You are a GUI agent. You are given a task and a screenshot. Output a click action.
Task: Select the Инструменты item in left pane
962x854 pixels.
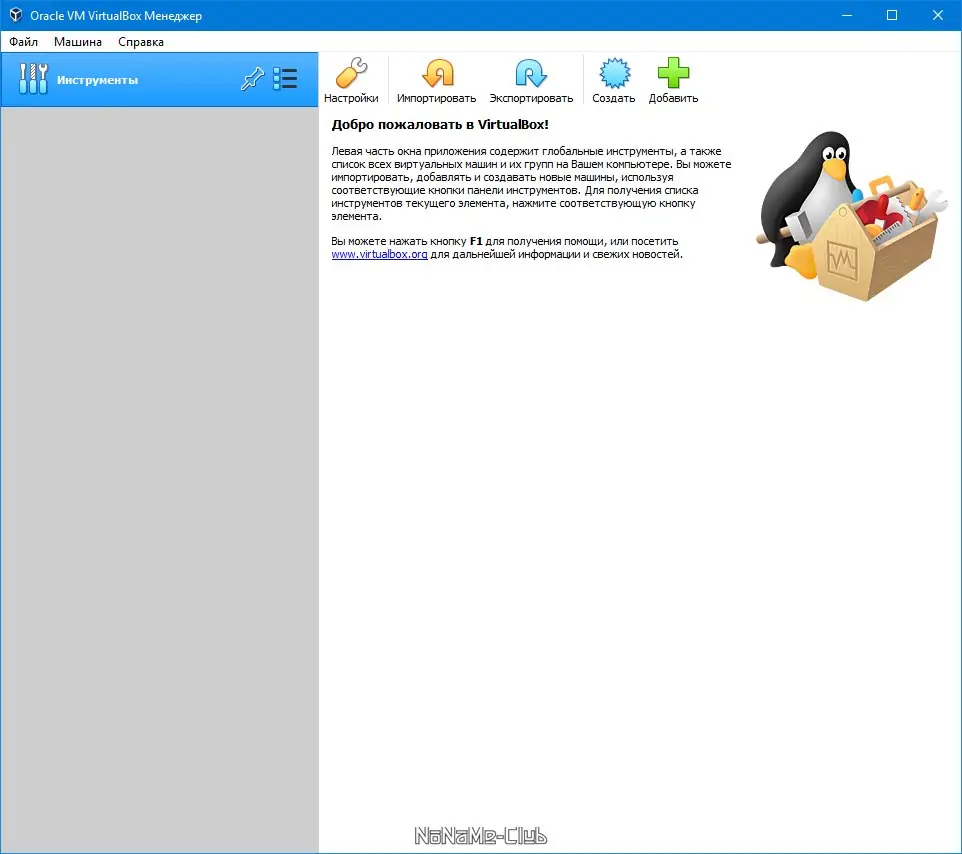(160, 80)
